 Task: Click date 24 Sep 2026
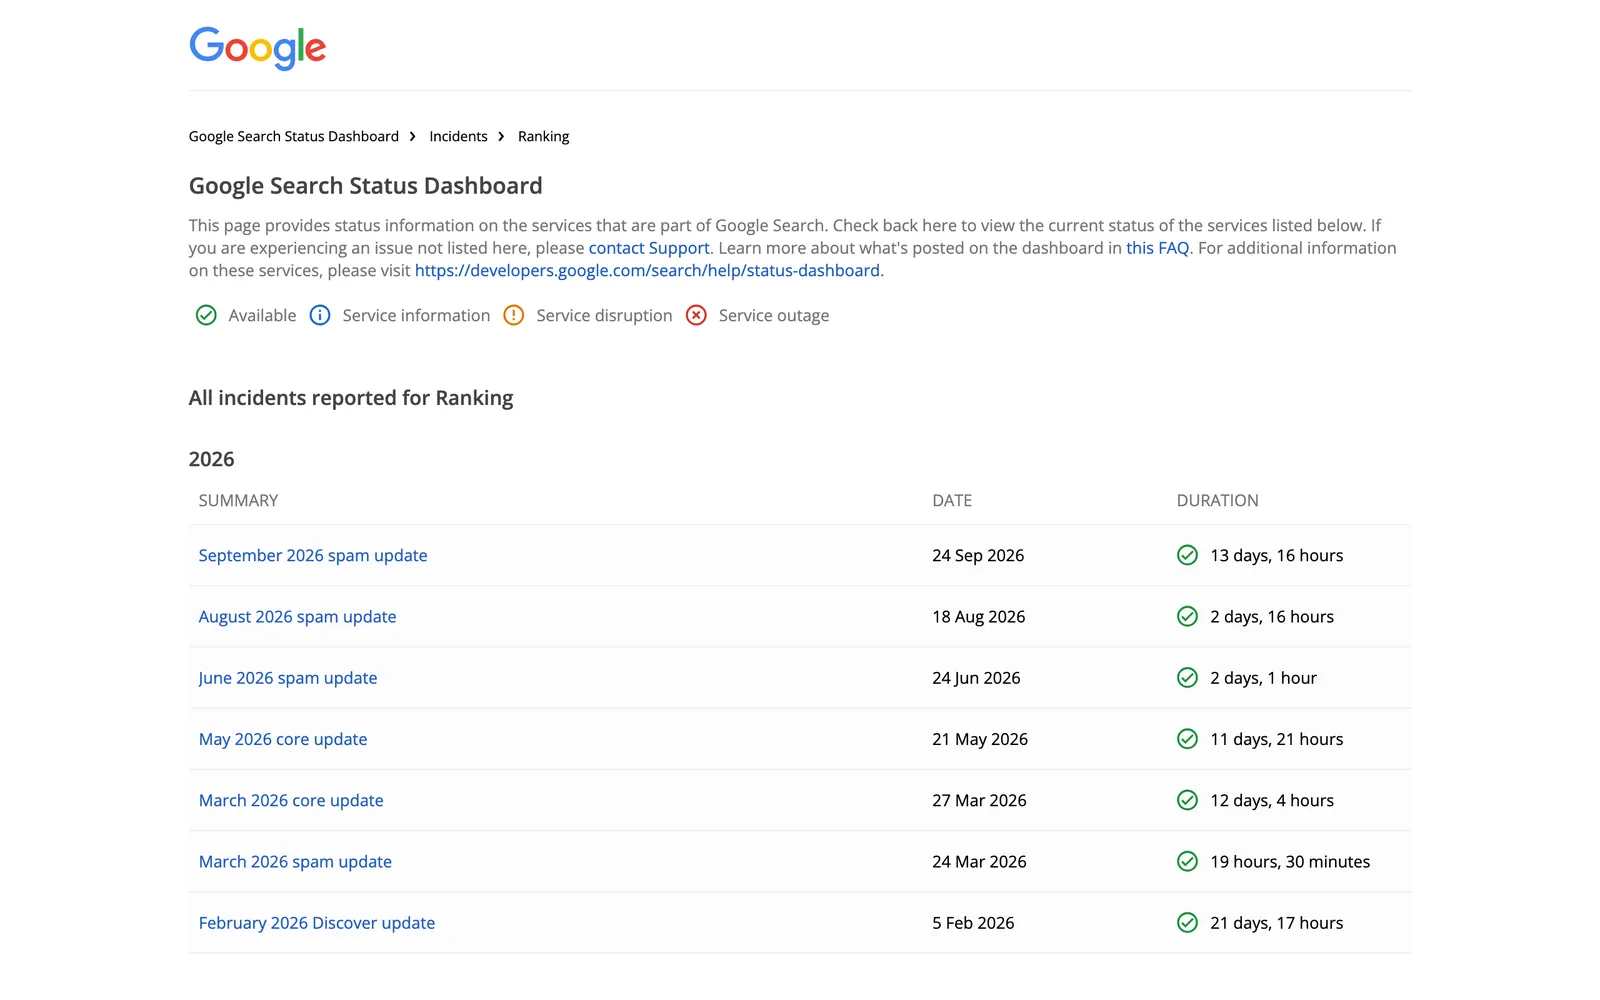click(978, 555)
